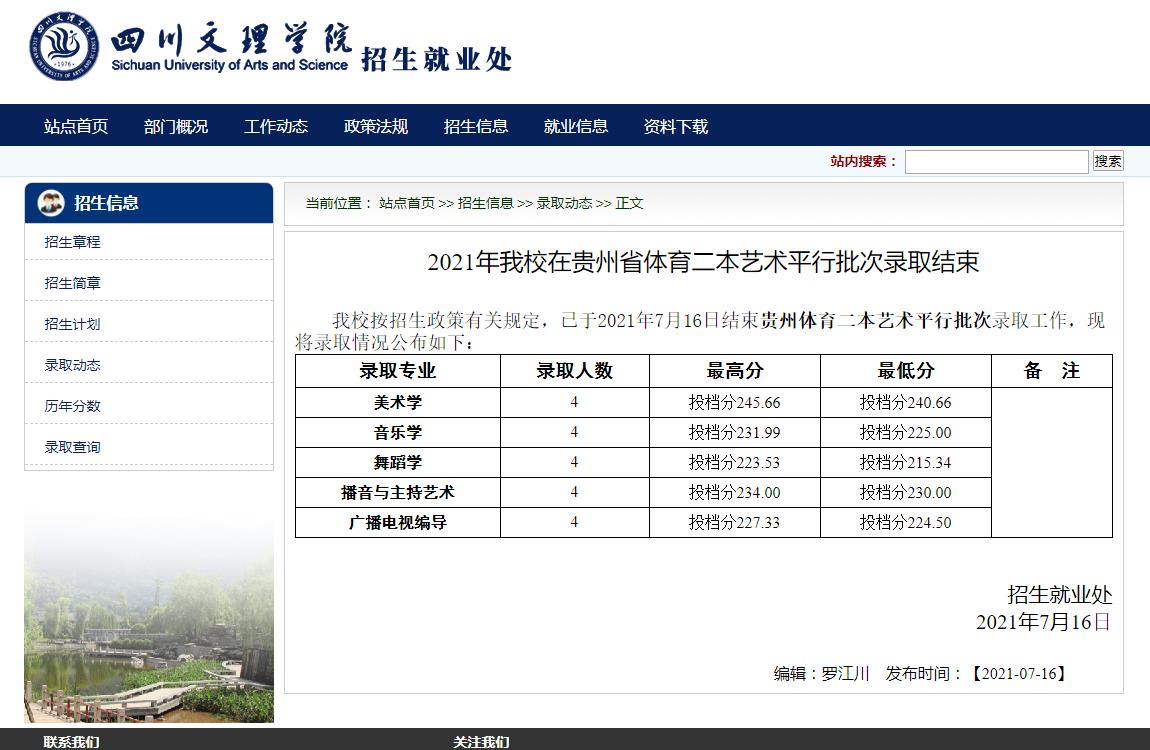Go to 录取动态 in the sidebar
1150x750 pixels.
click(73, 365)
